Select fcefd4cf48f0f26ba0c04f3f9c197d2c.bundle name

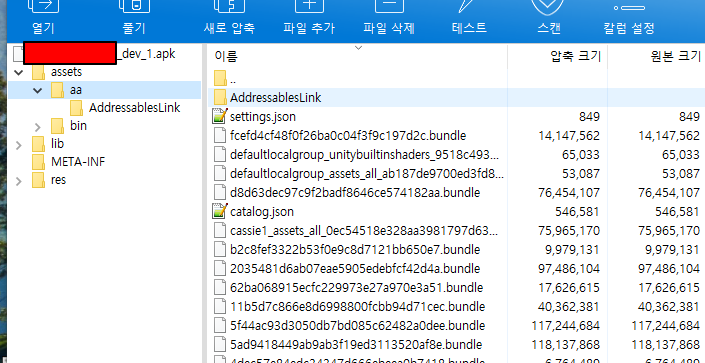click(348, 135)
